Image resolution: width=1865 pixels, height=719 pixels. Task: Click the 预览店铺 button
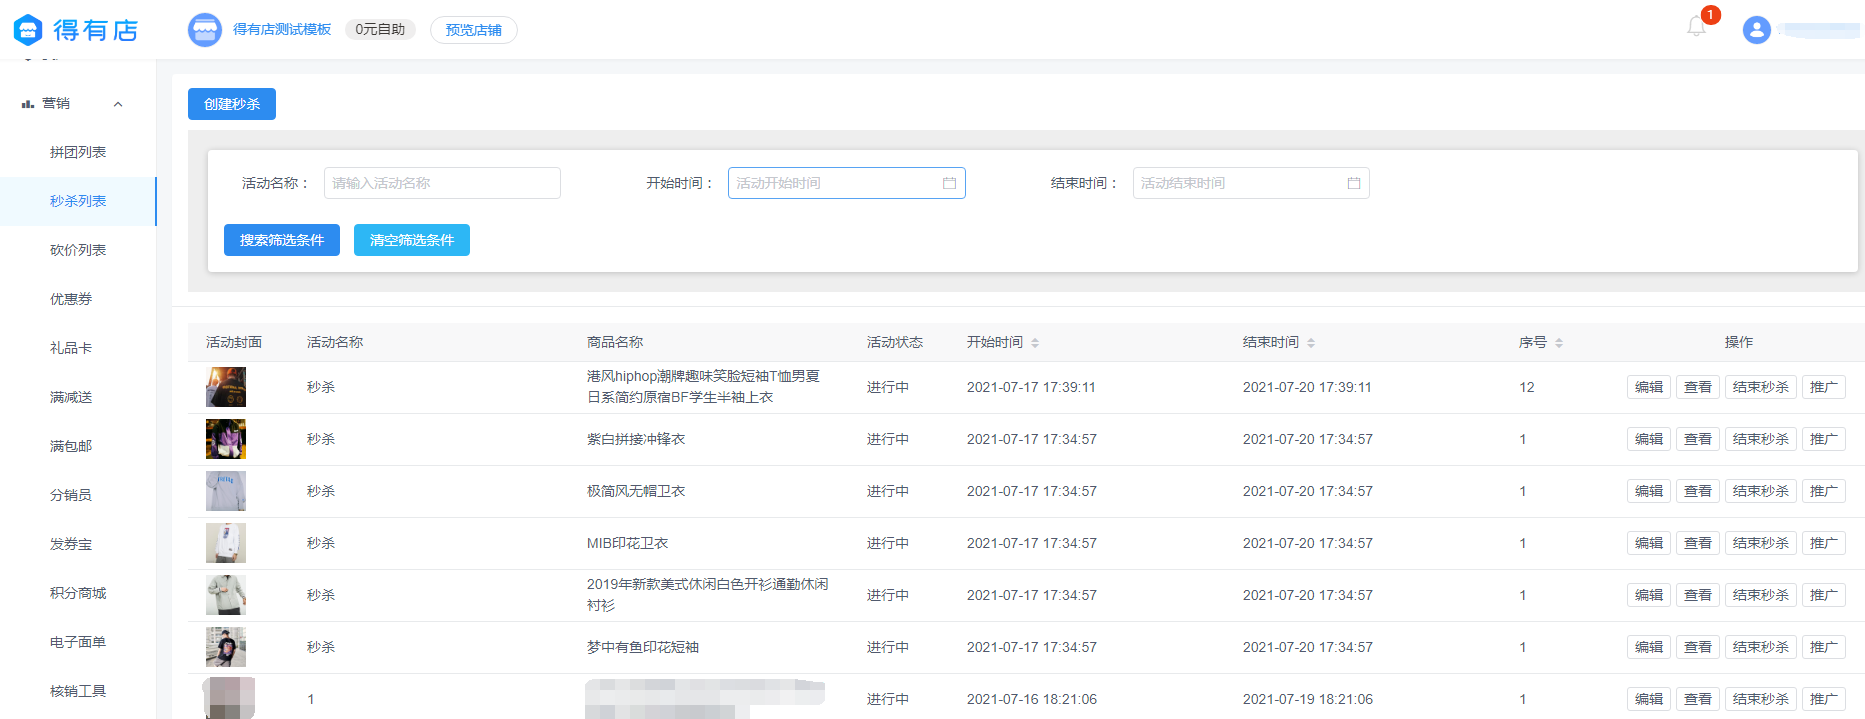473,30
